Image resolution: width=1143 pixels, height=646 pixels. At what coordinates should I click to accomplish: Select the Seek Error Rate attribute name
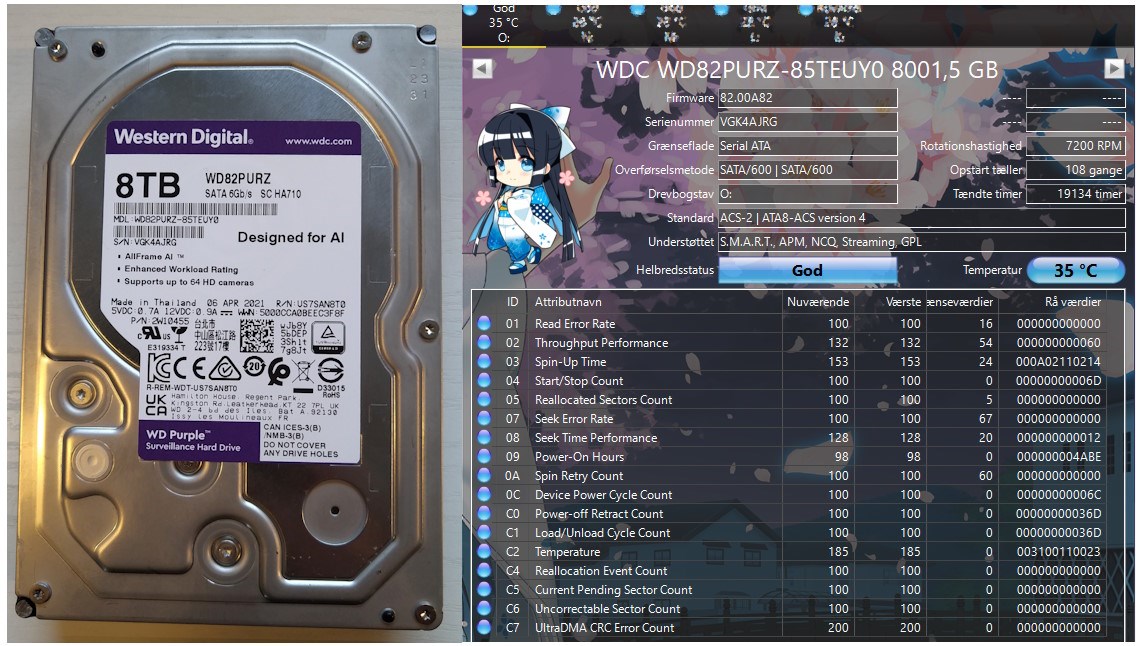coord(574,419)
